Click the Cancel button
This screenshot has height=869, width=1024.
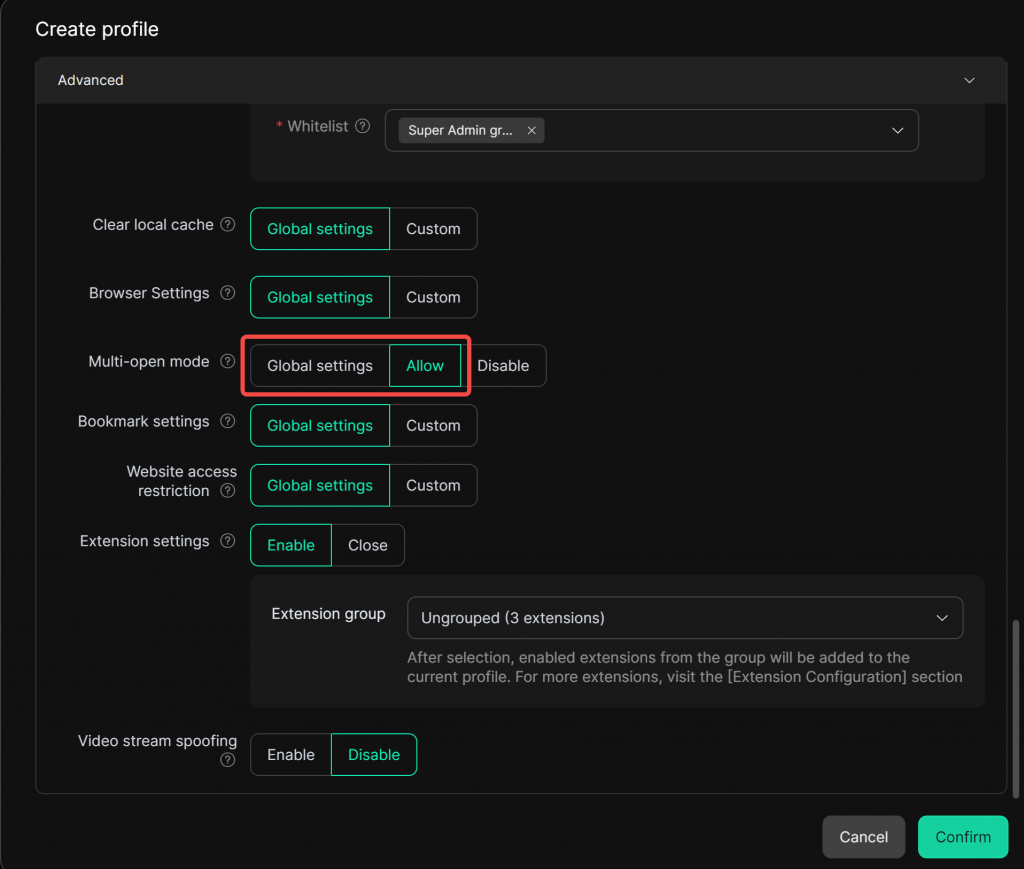[x=863, y=837]
